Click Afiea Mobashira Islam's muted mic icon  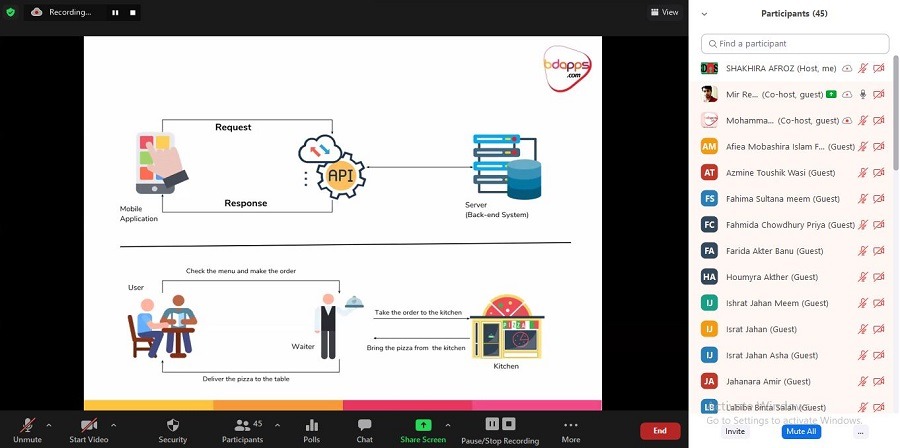(x=863, y=147)
